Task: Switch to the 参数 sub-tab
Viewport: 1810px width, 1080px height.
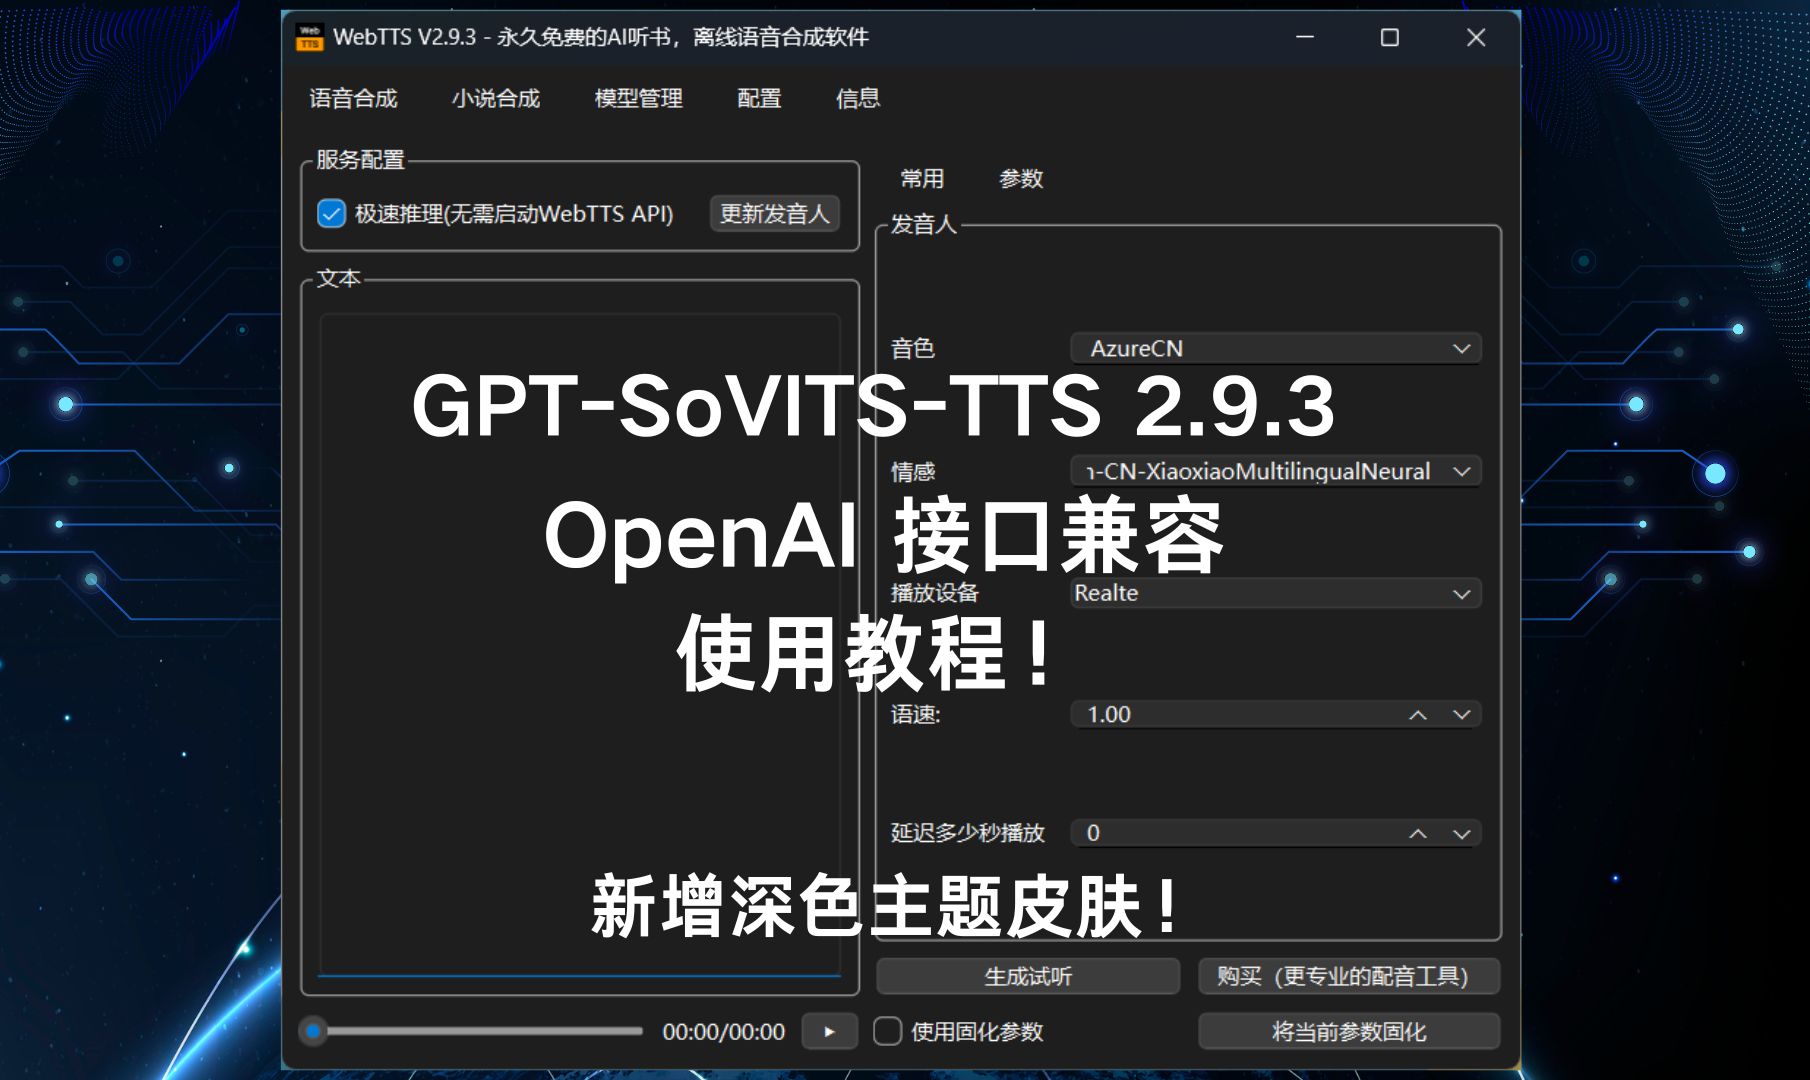Action: [1021, 178]
